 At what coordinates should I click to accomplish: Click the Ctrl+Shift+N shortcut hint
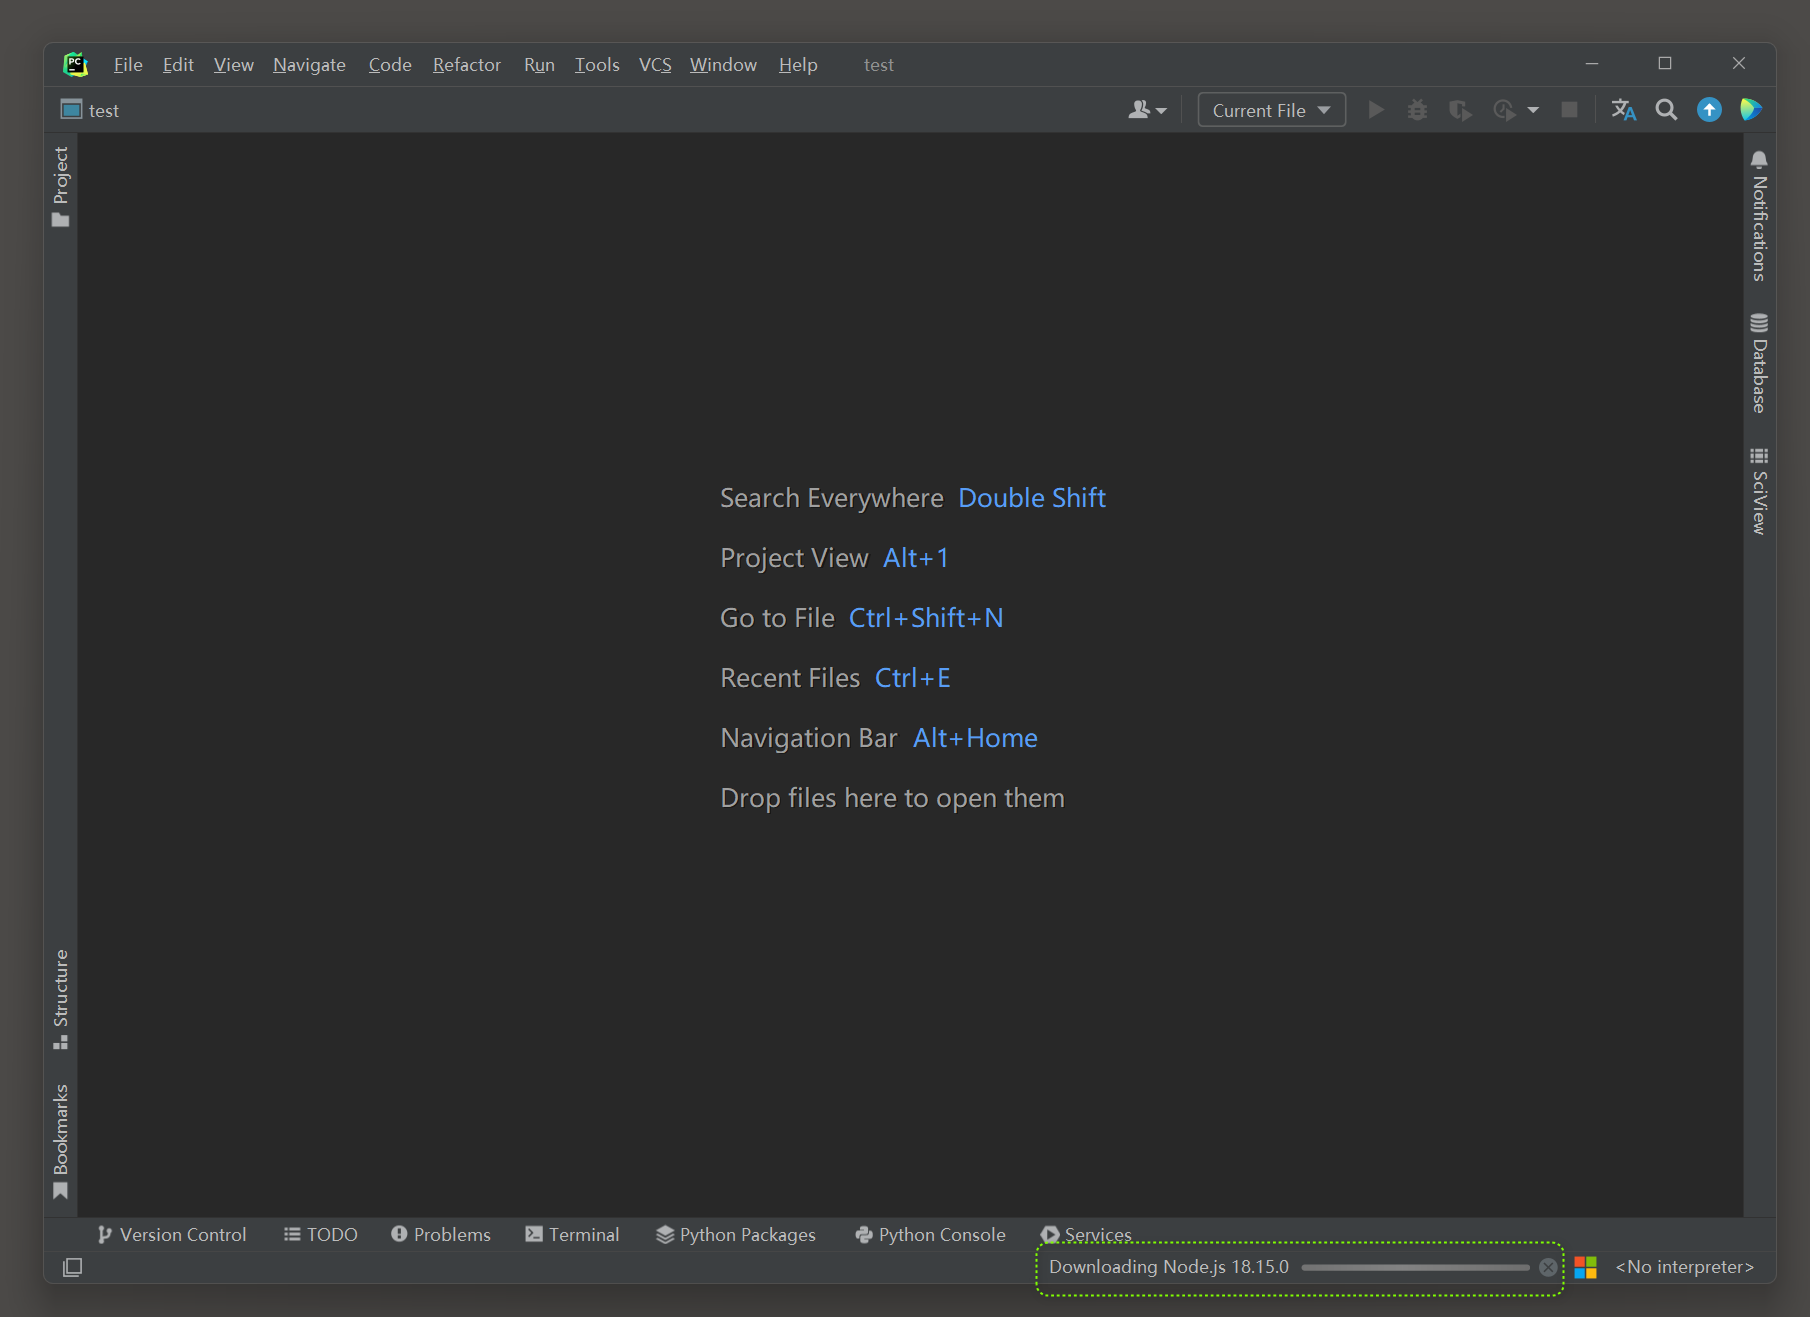click(x=926, y=618)
